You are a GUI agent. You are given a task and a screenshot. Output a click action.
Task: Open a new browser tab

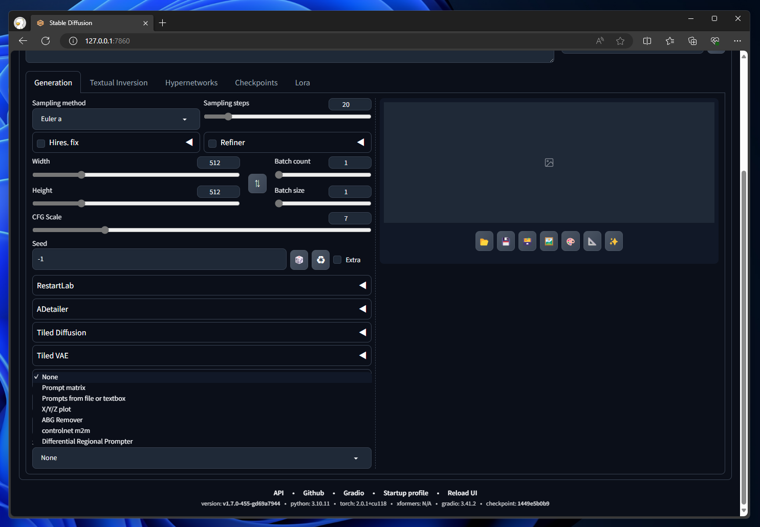162,23
